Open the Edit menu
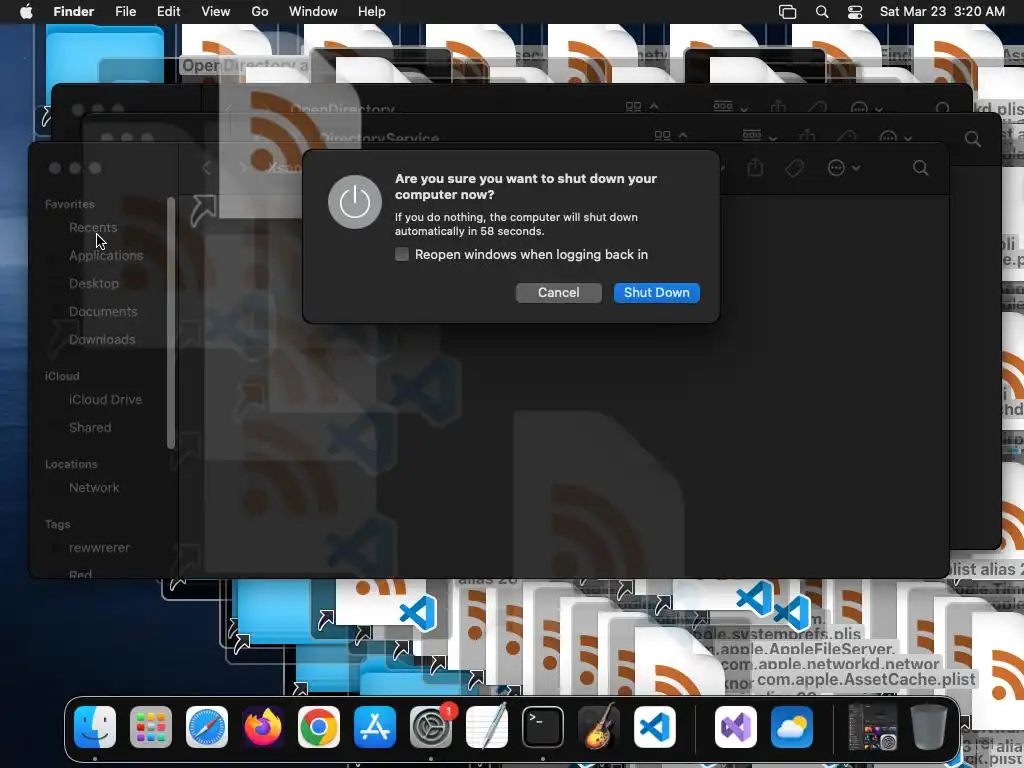This screenshot has height=768, width=1024. [x=168, y=12]
